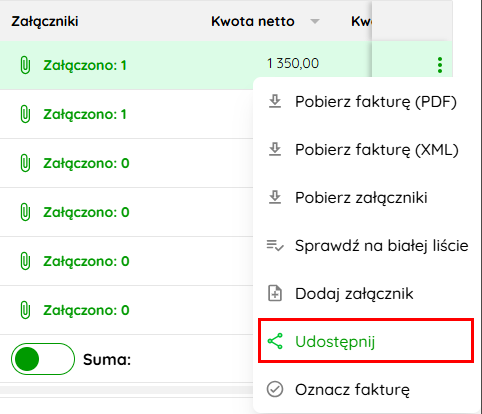Click the green share icon beside Udostępnij
482x414 pixels.
point(275,341)
